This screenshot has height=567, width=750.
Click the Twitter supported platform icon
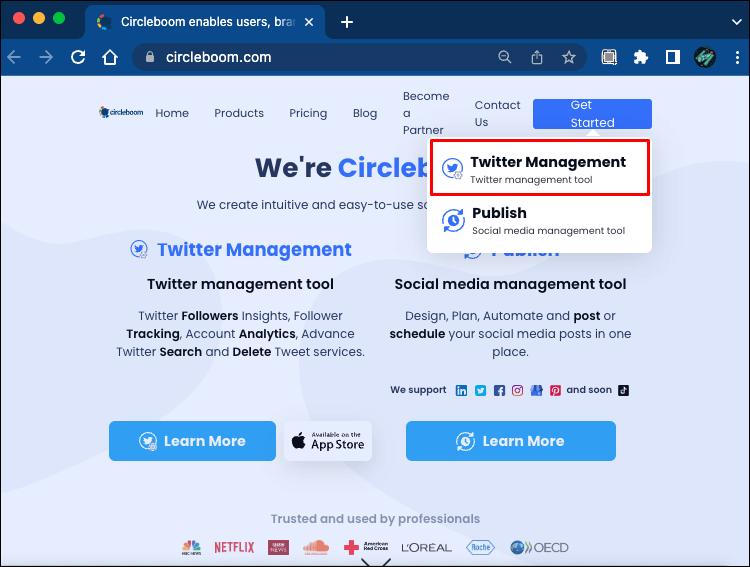(480, 390)
